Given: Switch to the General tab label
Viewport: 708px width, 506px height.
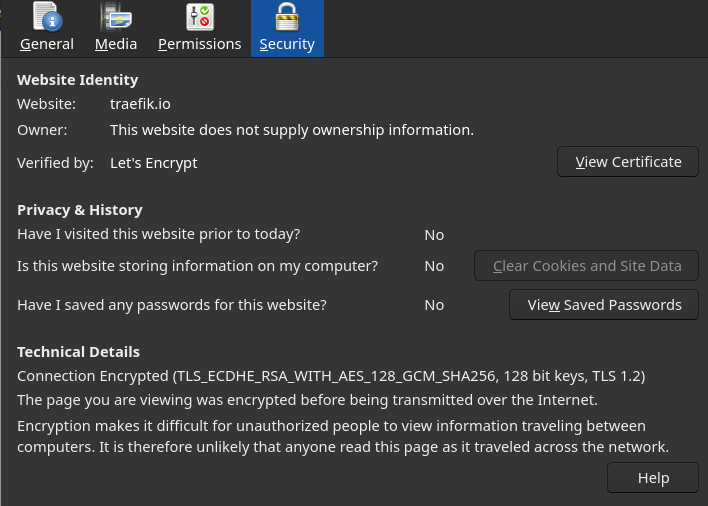Looking at the screenshot, I should (47, 44).
